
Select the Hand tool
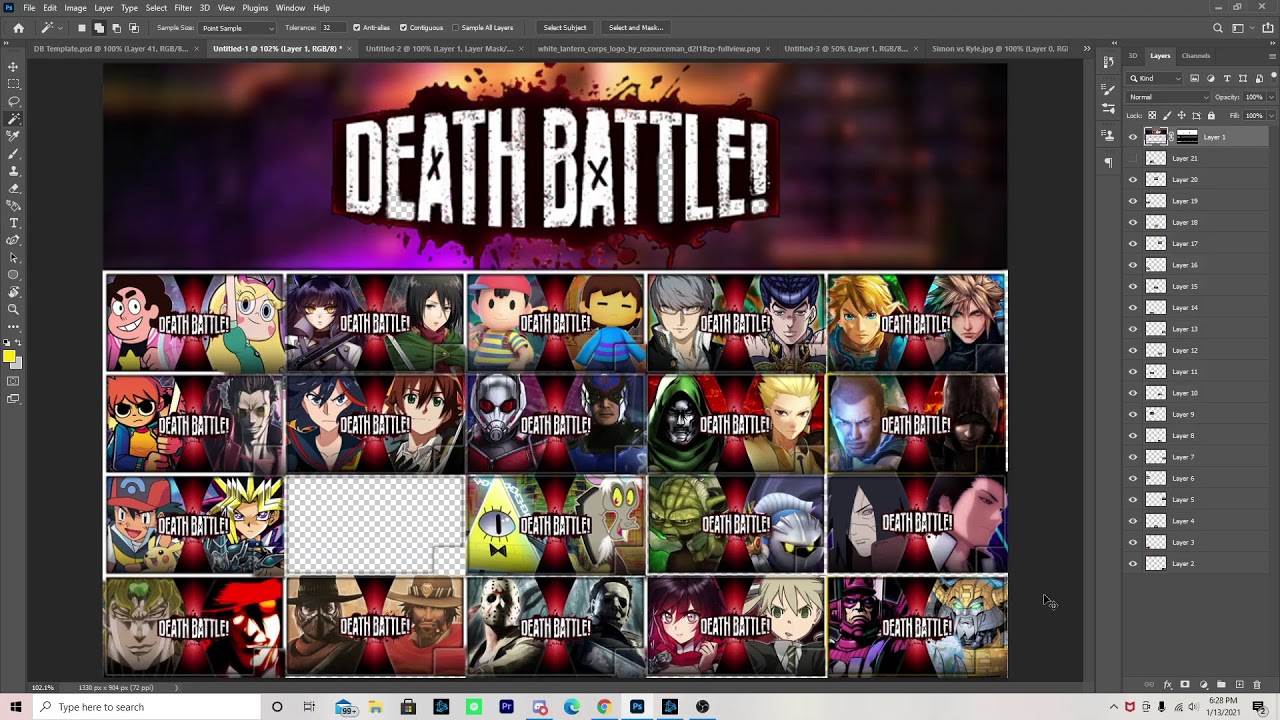(x=13, y=292)
